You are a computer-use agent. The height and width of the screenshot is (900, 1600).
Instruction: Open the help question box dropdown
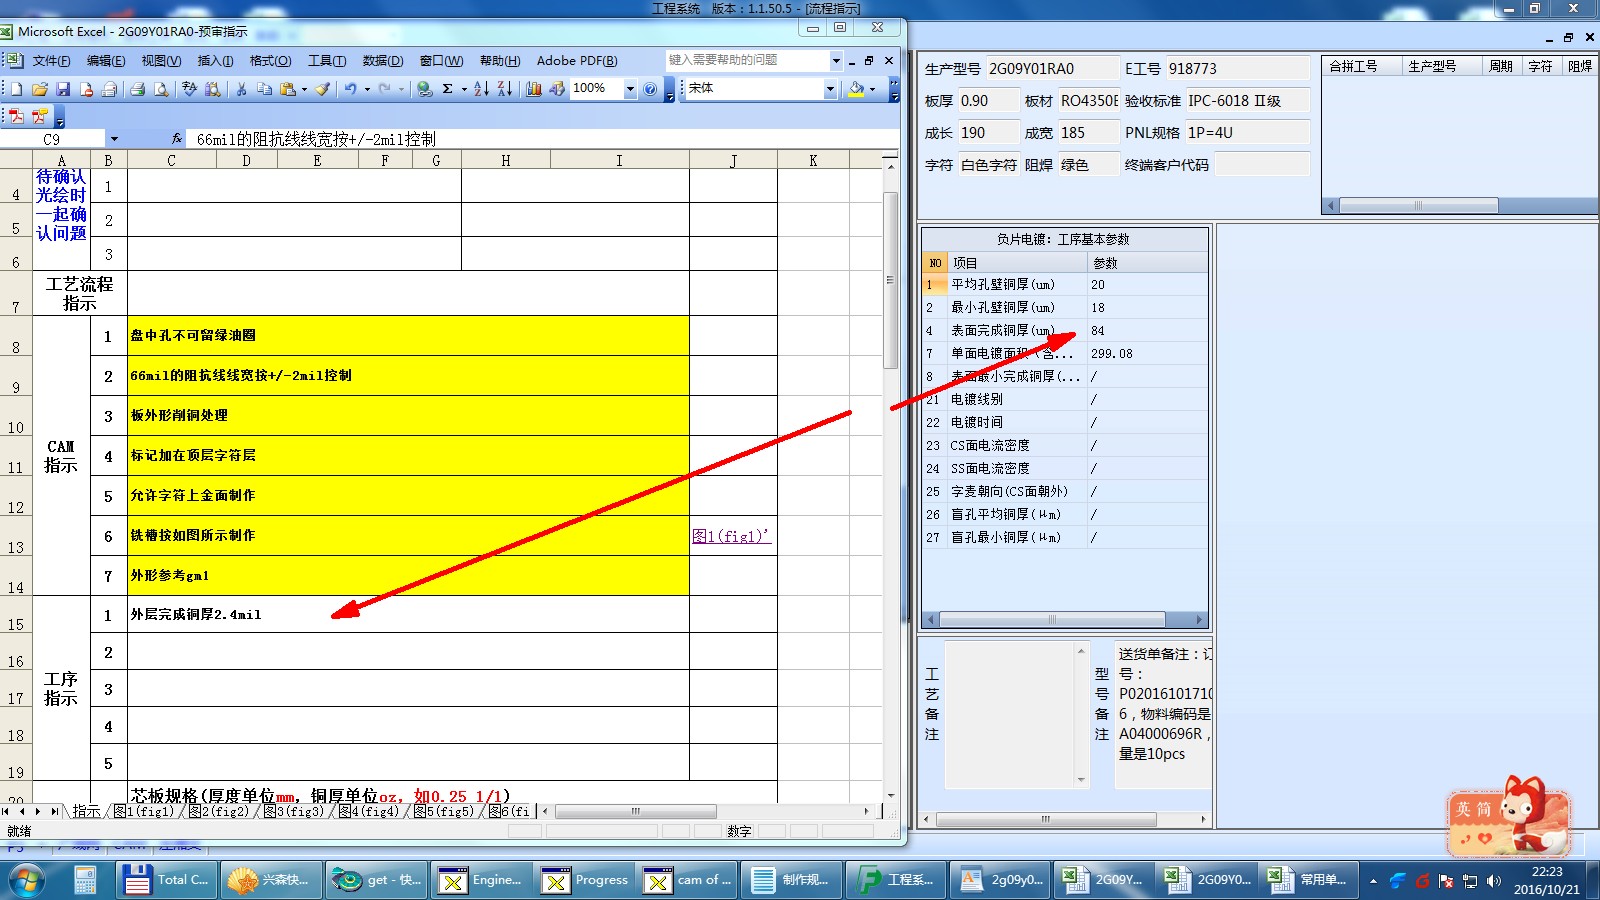click(836, 60)
